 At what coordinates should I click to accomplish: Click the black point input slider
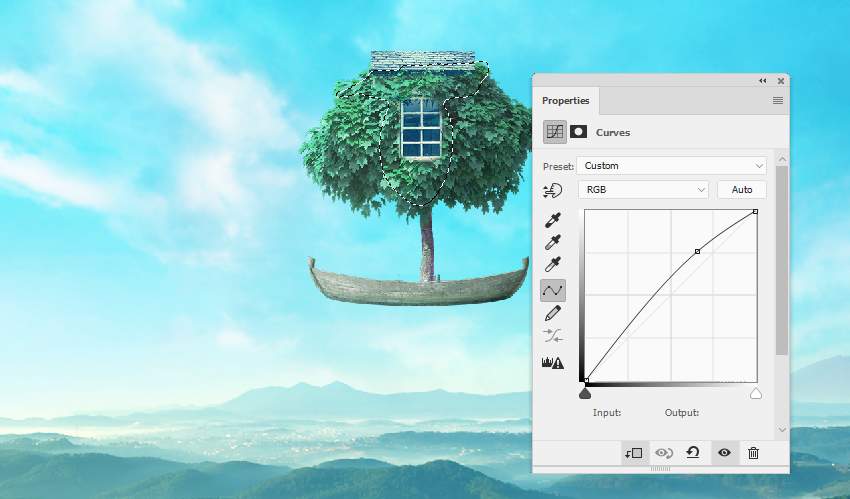tap(584, 393)
